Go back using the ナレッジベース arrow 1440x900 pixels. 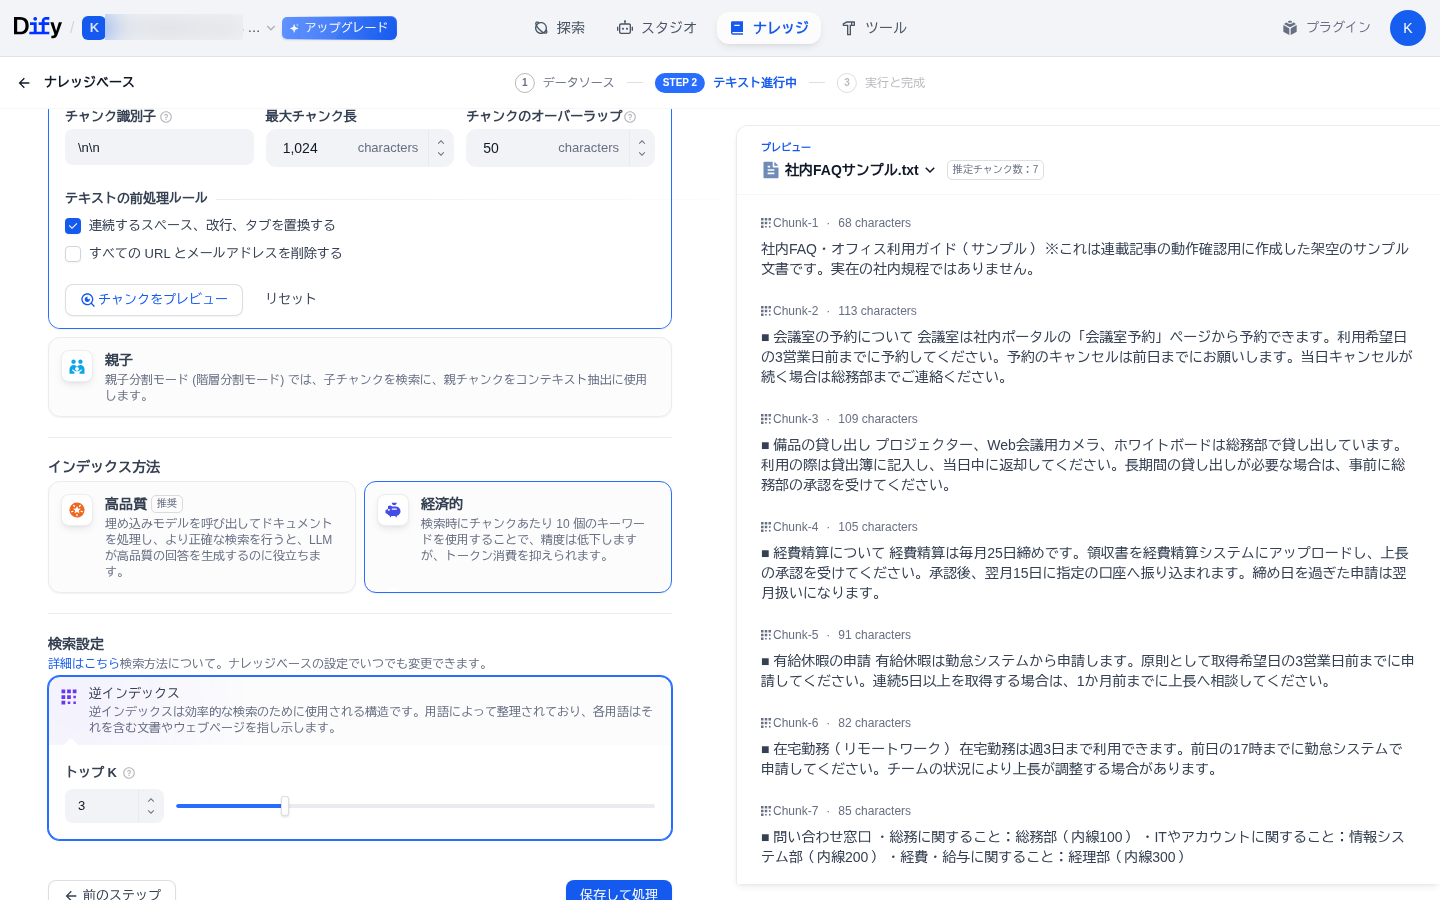coord(24,83)
